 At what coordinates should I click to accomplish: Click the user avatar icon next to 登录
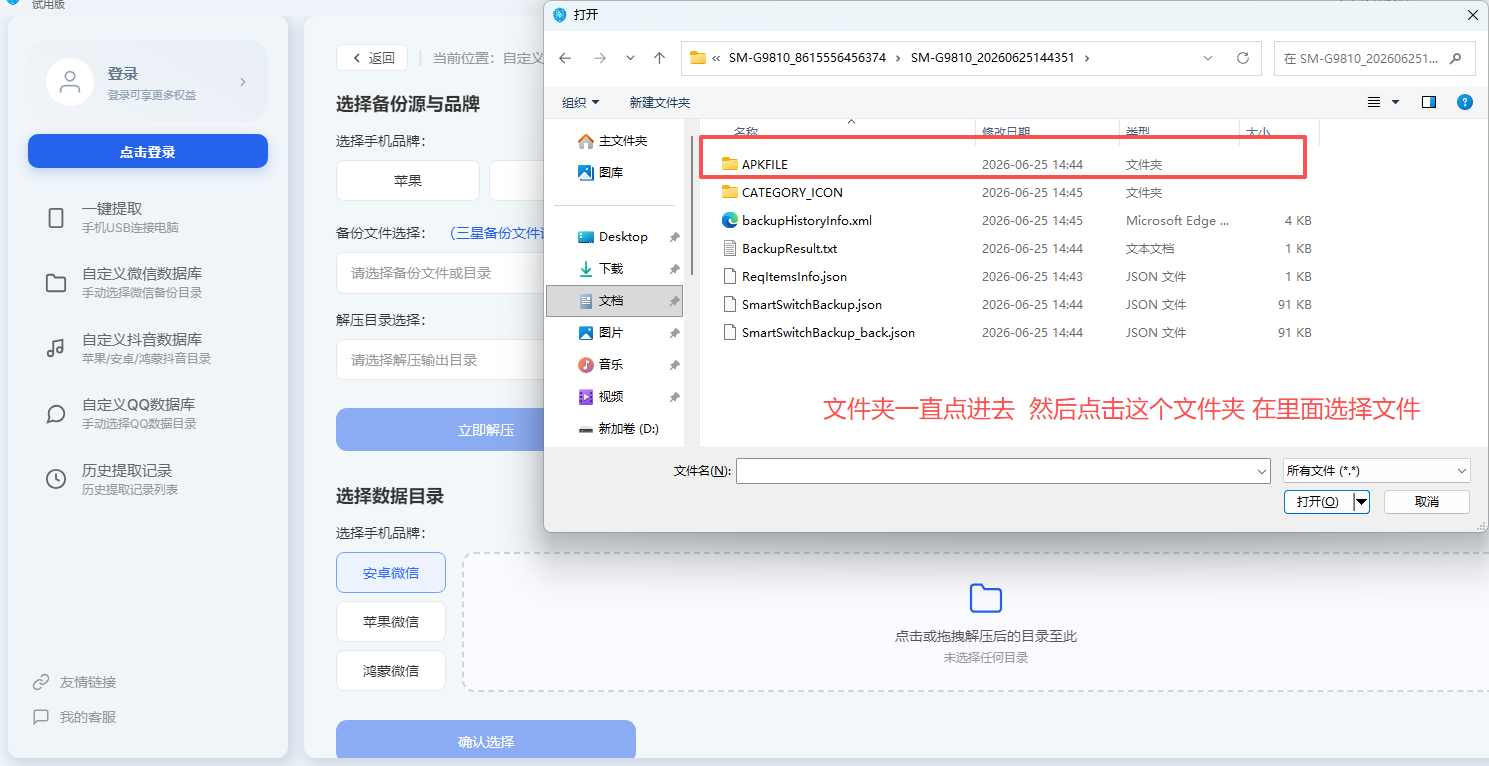[70, 82]
